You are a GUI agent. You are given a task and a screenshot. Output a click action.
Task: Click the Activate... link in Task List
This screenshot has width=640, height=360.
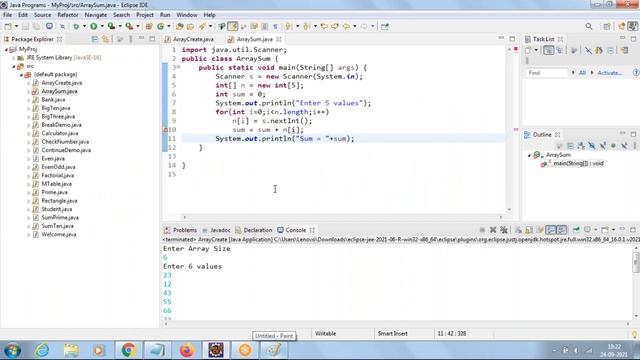[x=610, y=73]
